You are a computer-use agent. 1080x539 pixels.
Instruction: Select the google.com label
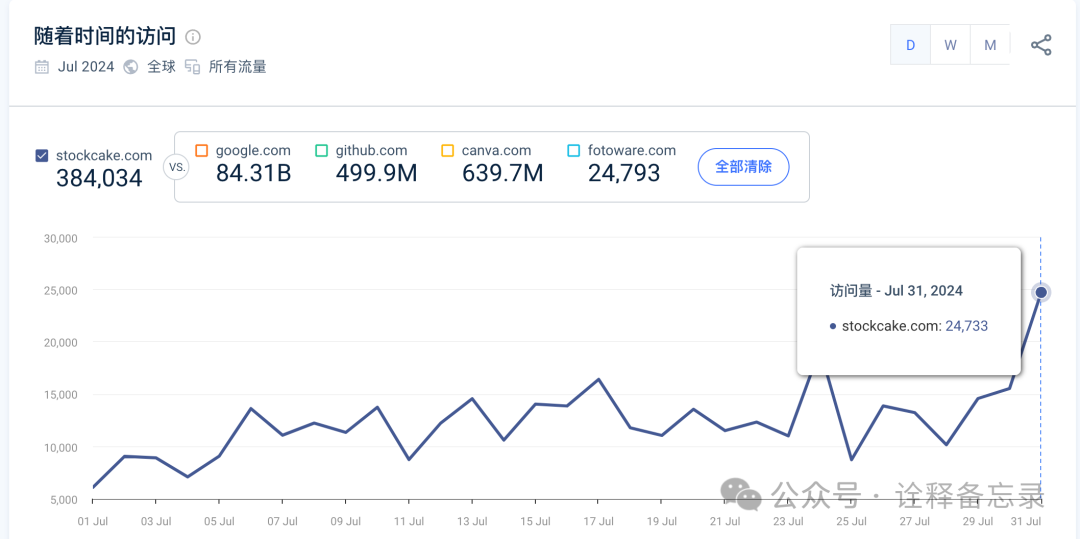(x=253, y=150)
